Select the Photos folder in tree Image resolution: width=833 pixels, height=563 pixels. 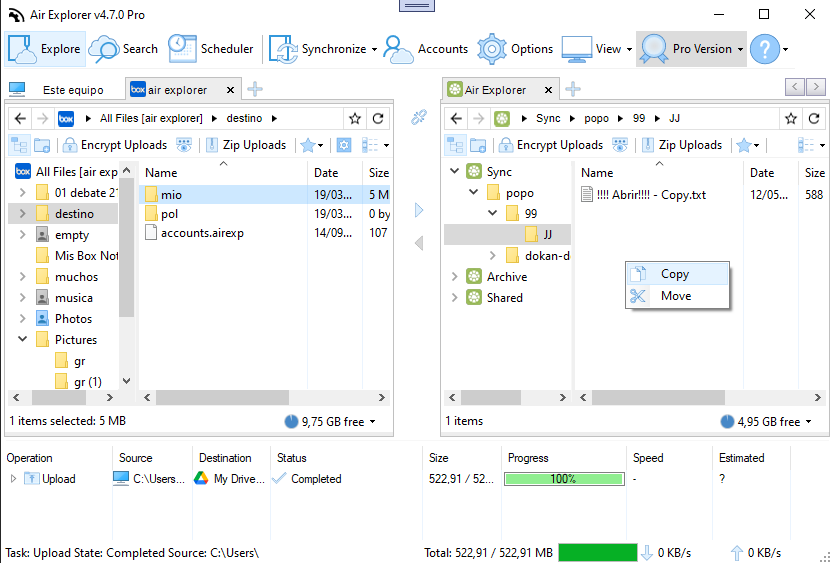pos(73,319)
